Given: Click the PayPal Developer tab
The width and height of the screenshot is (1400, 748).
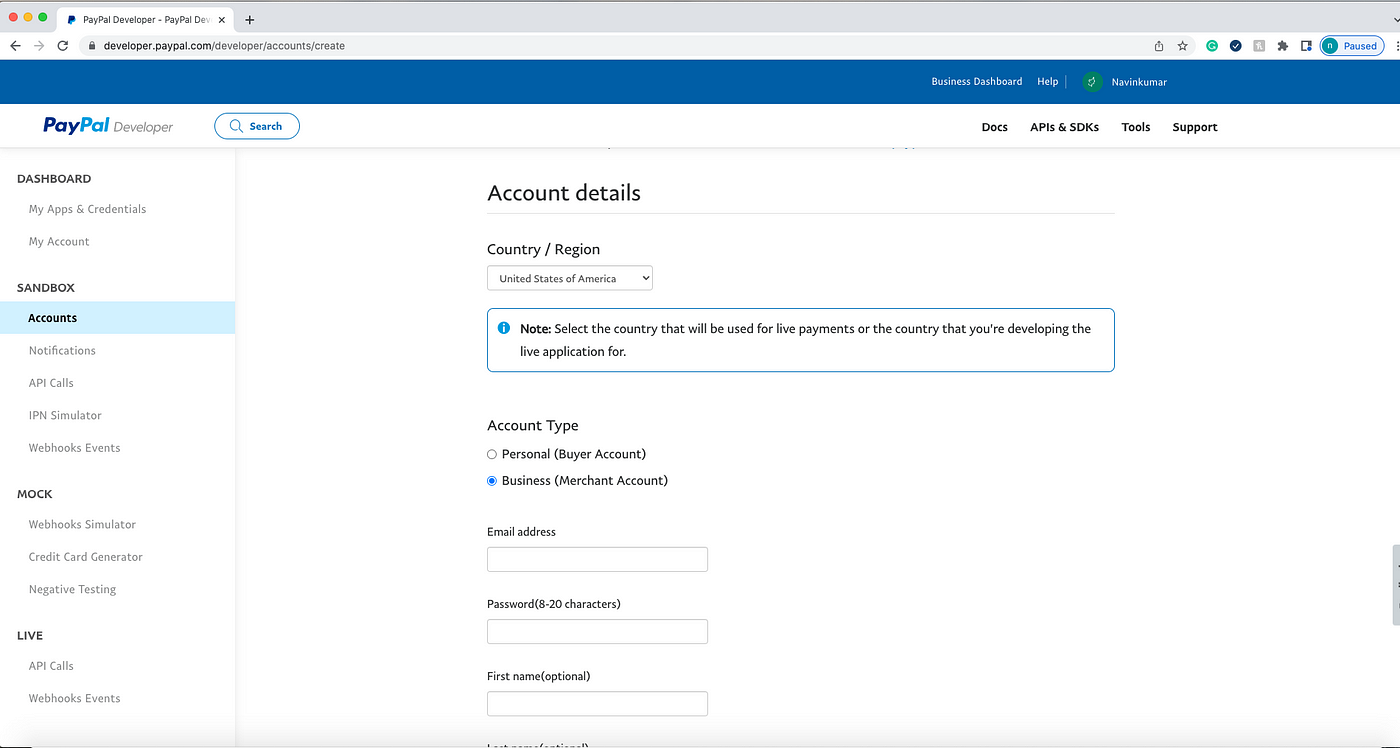Looking at the screenshot, I should tap(147, 19).
